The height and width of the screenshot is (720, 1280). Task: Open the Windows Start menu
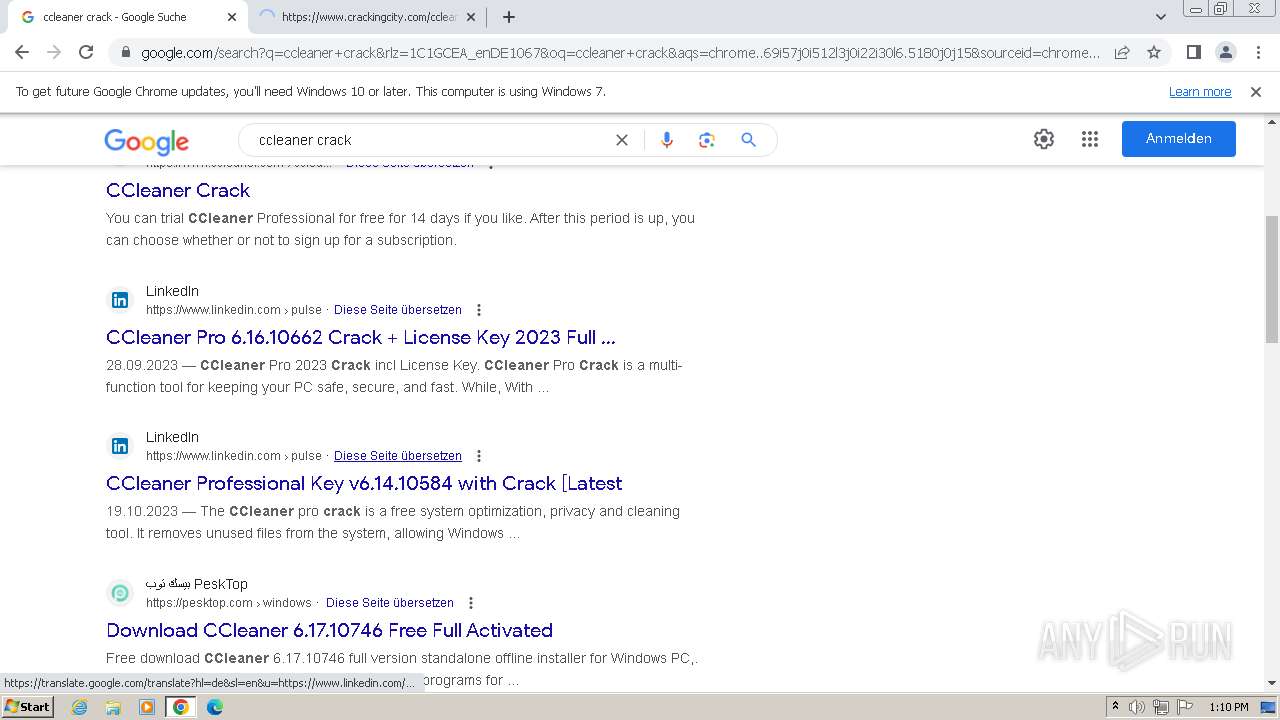(28, 706)
